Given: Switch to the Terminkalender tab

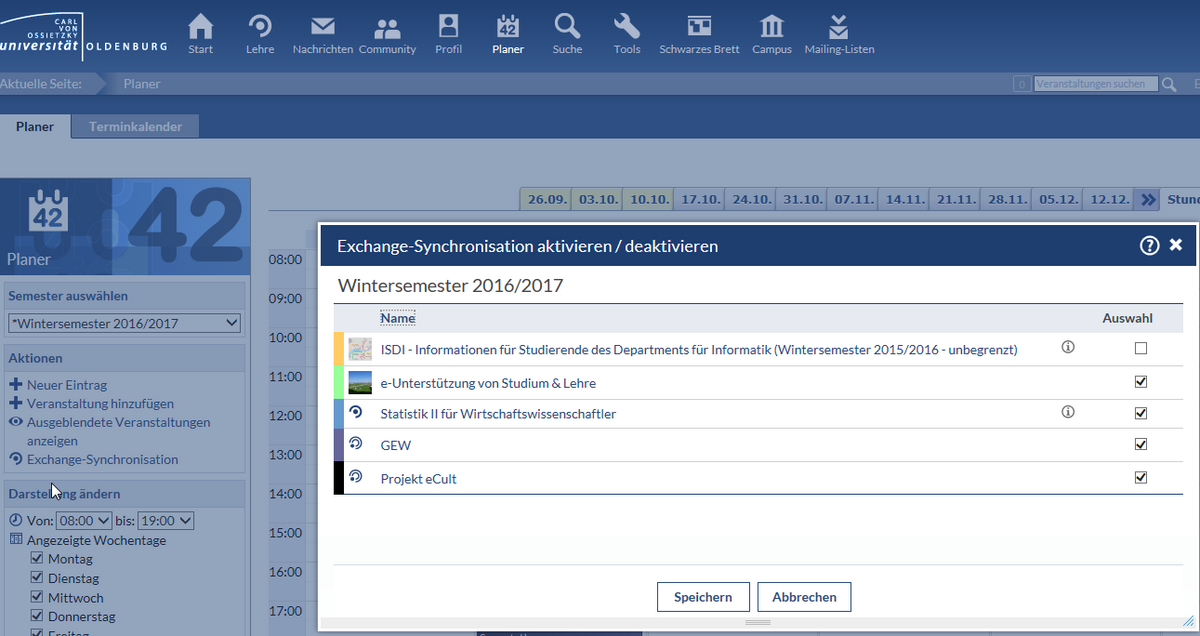Looking at the screenshot, I should [135, 127].
